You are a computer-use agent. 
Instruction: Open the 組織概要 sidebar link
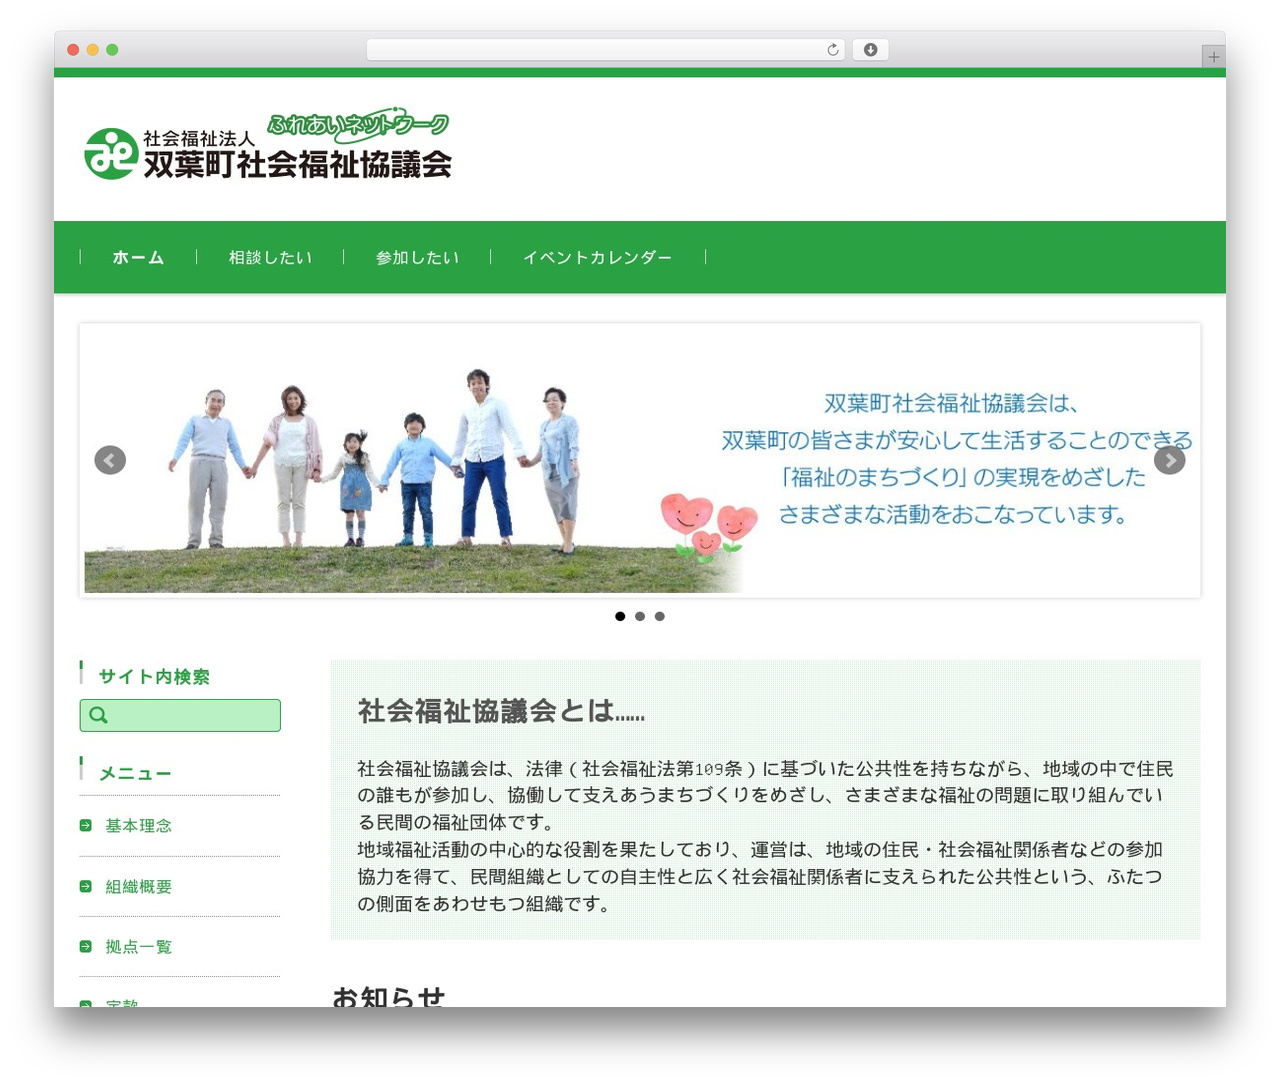(x=139, y=886)
